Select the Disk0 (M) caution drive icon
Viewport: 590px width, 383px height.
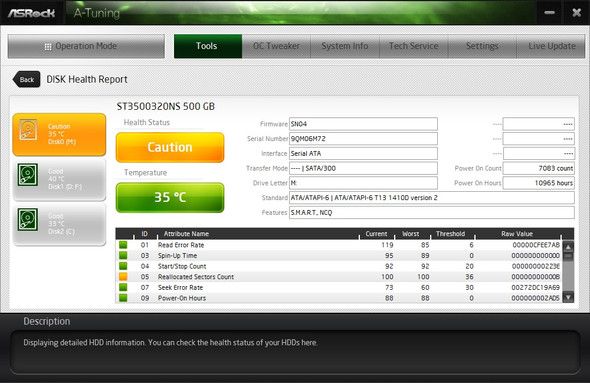tap(28, 130)
